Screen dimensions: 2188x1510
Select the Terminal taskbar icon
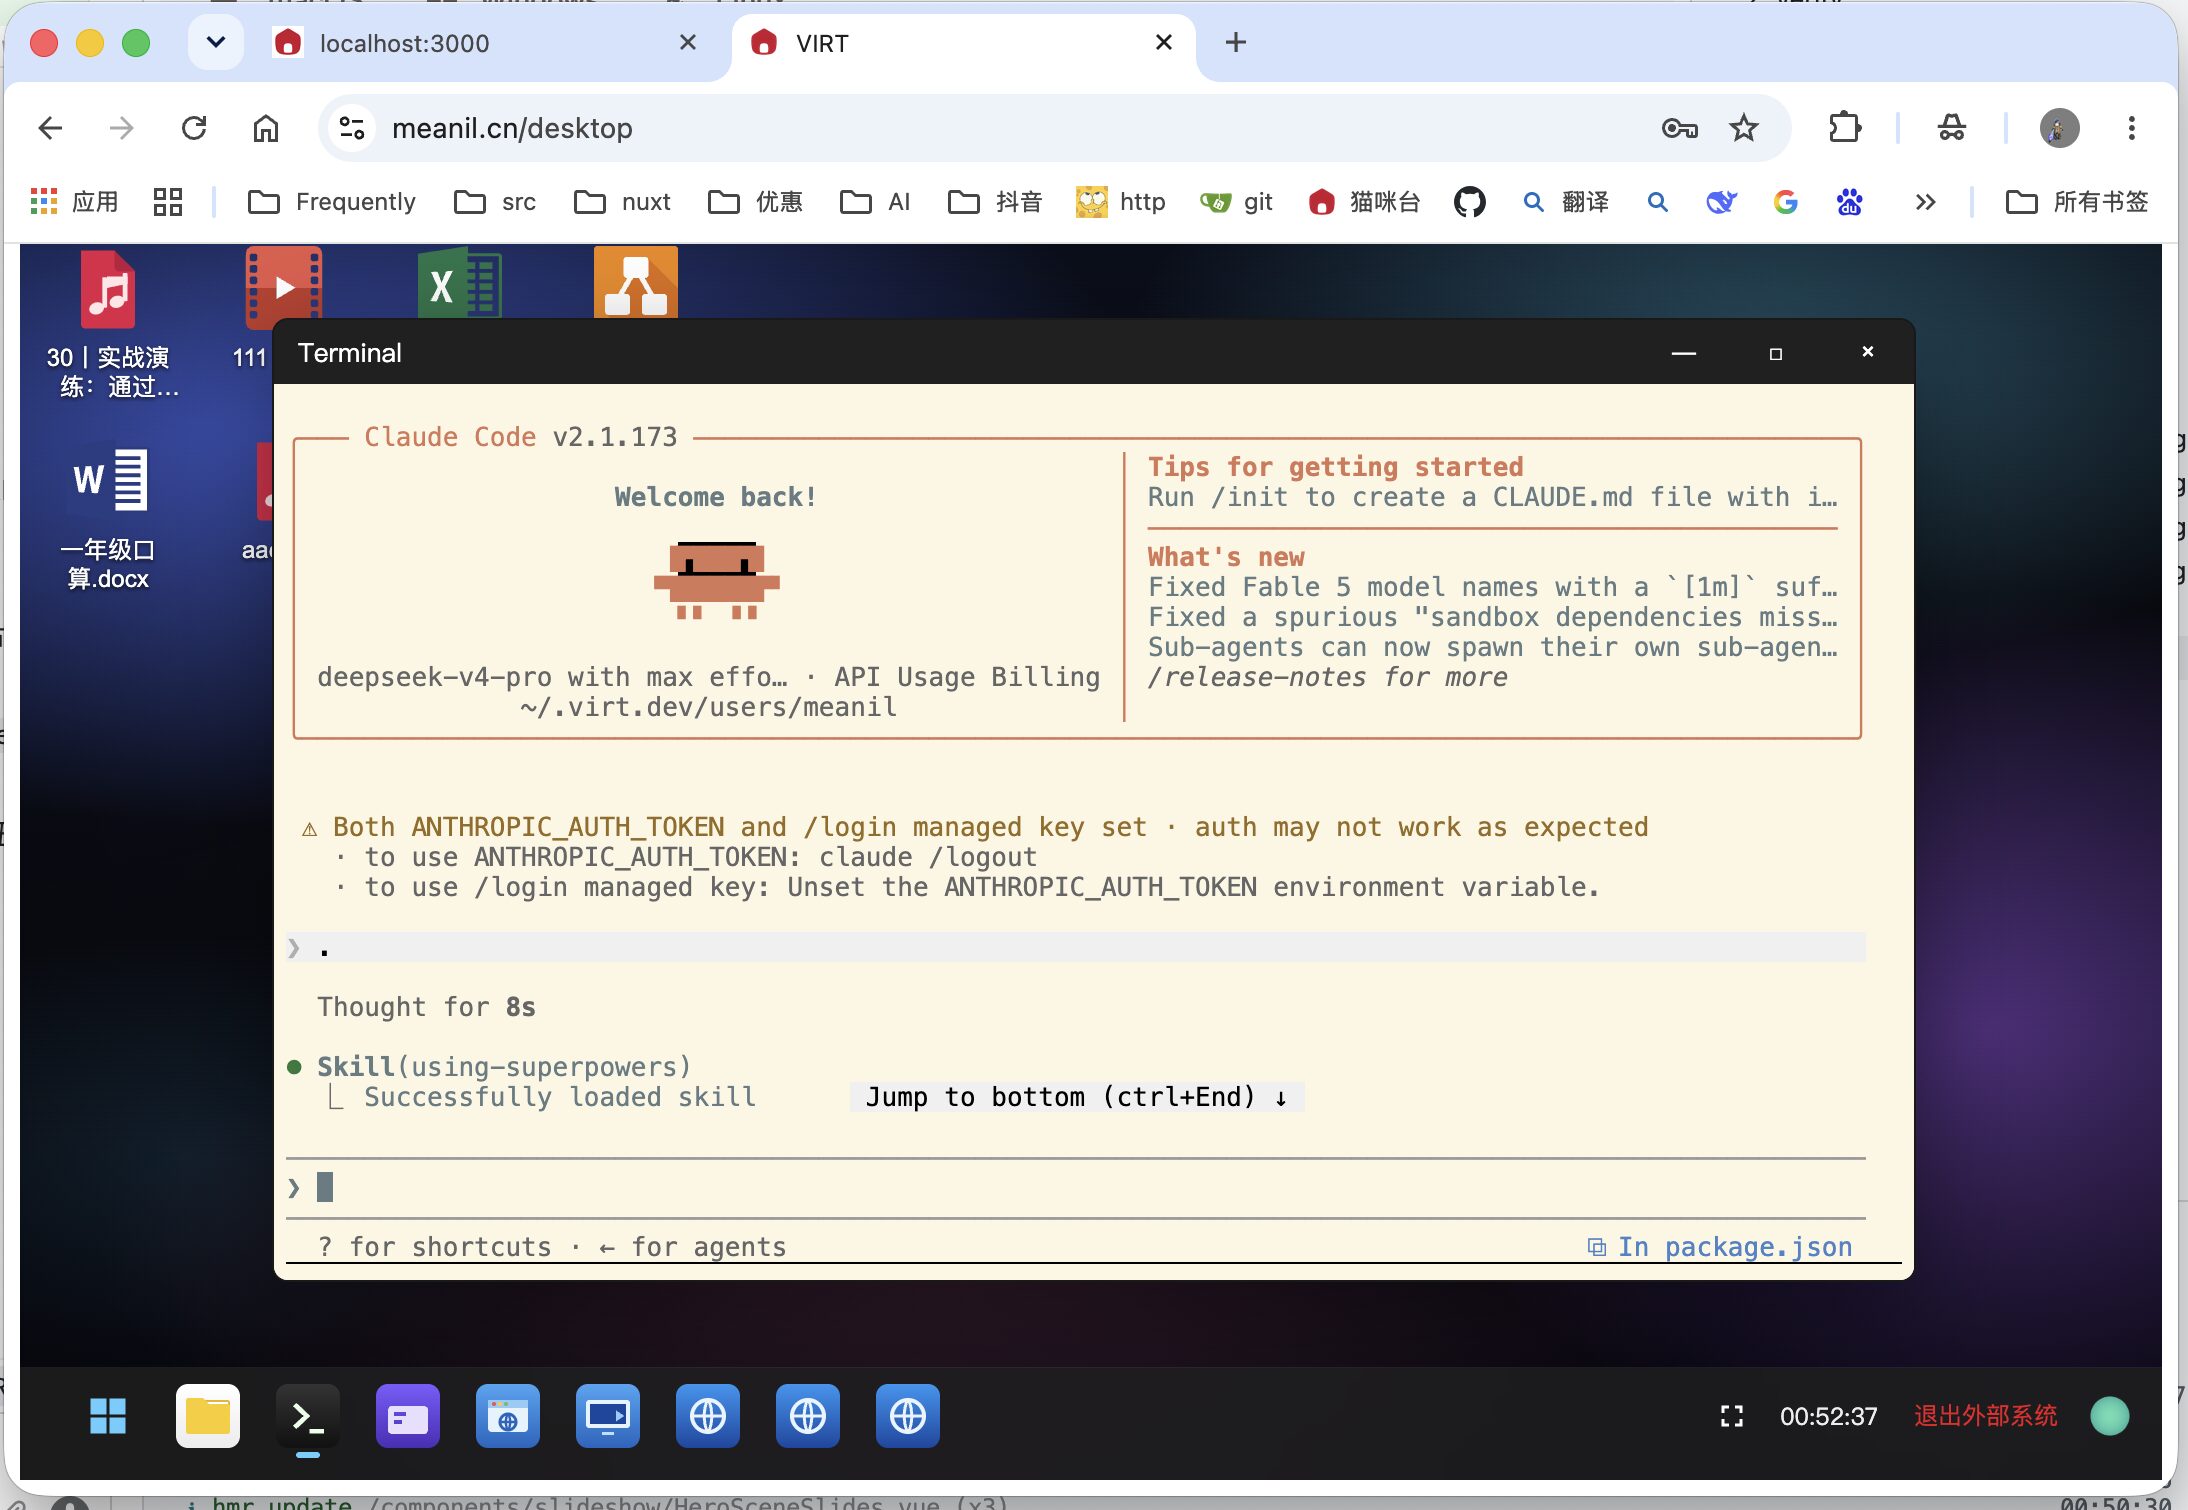coord(308,1416)
